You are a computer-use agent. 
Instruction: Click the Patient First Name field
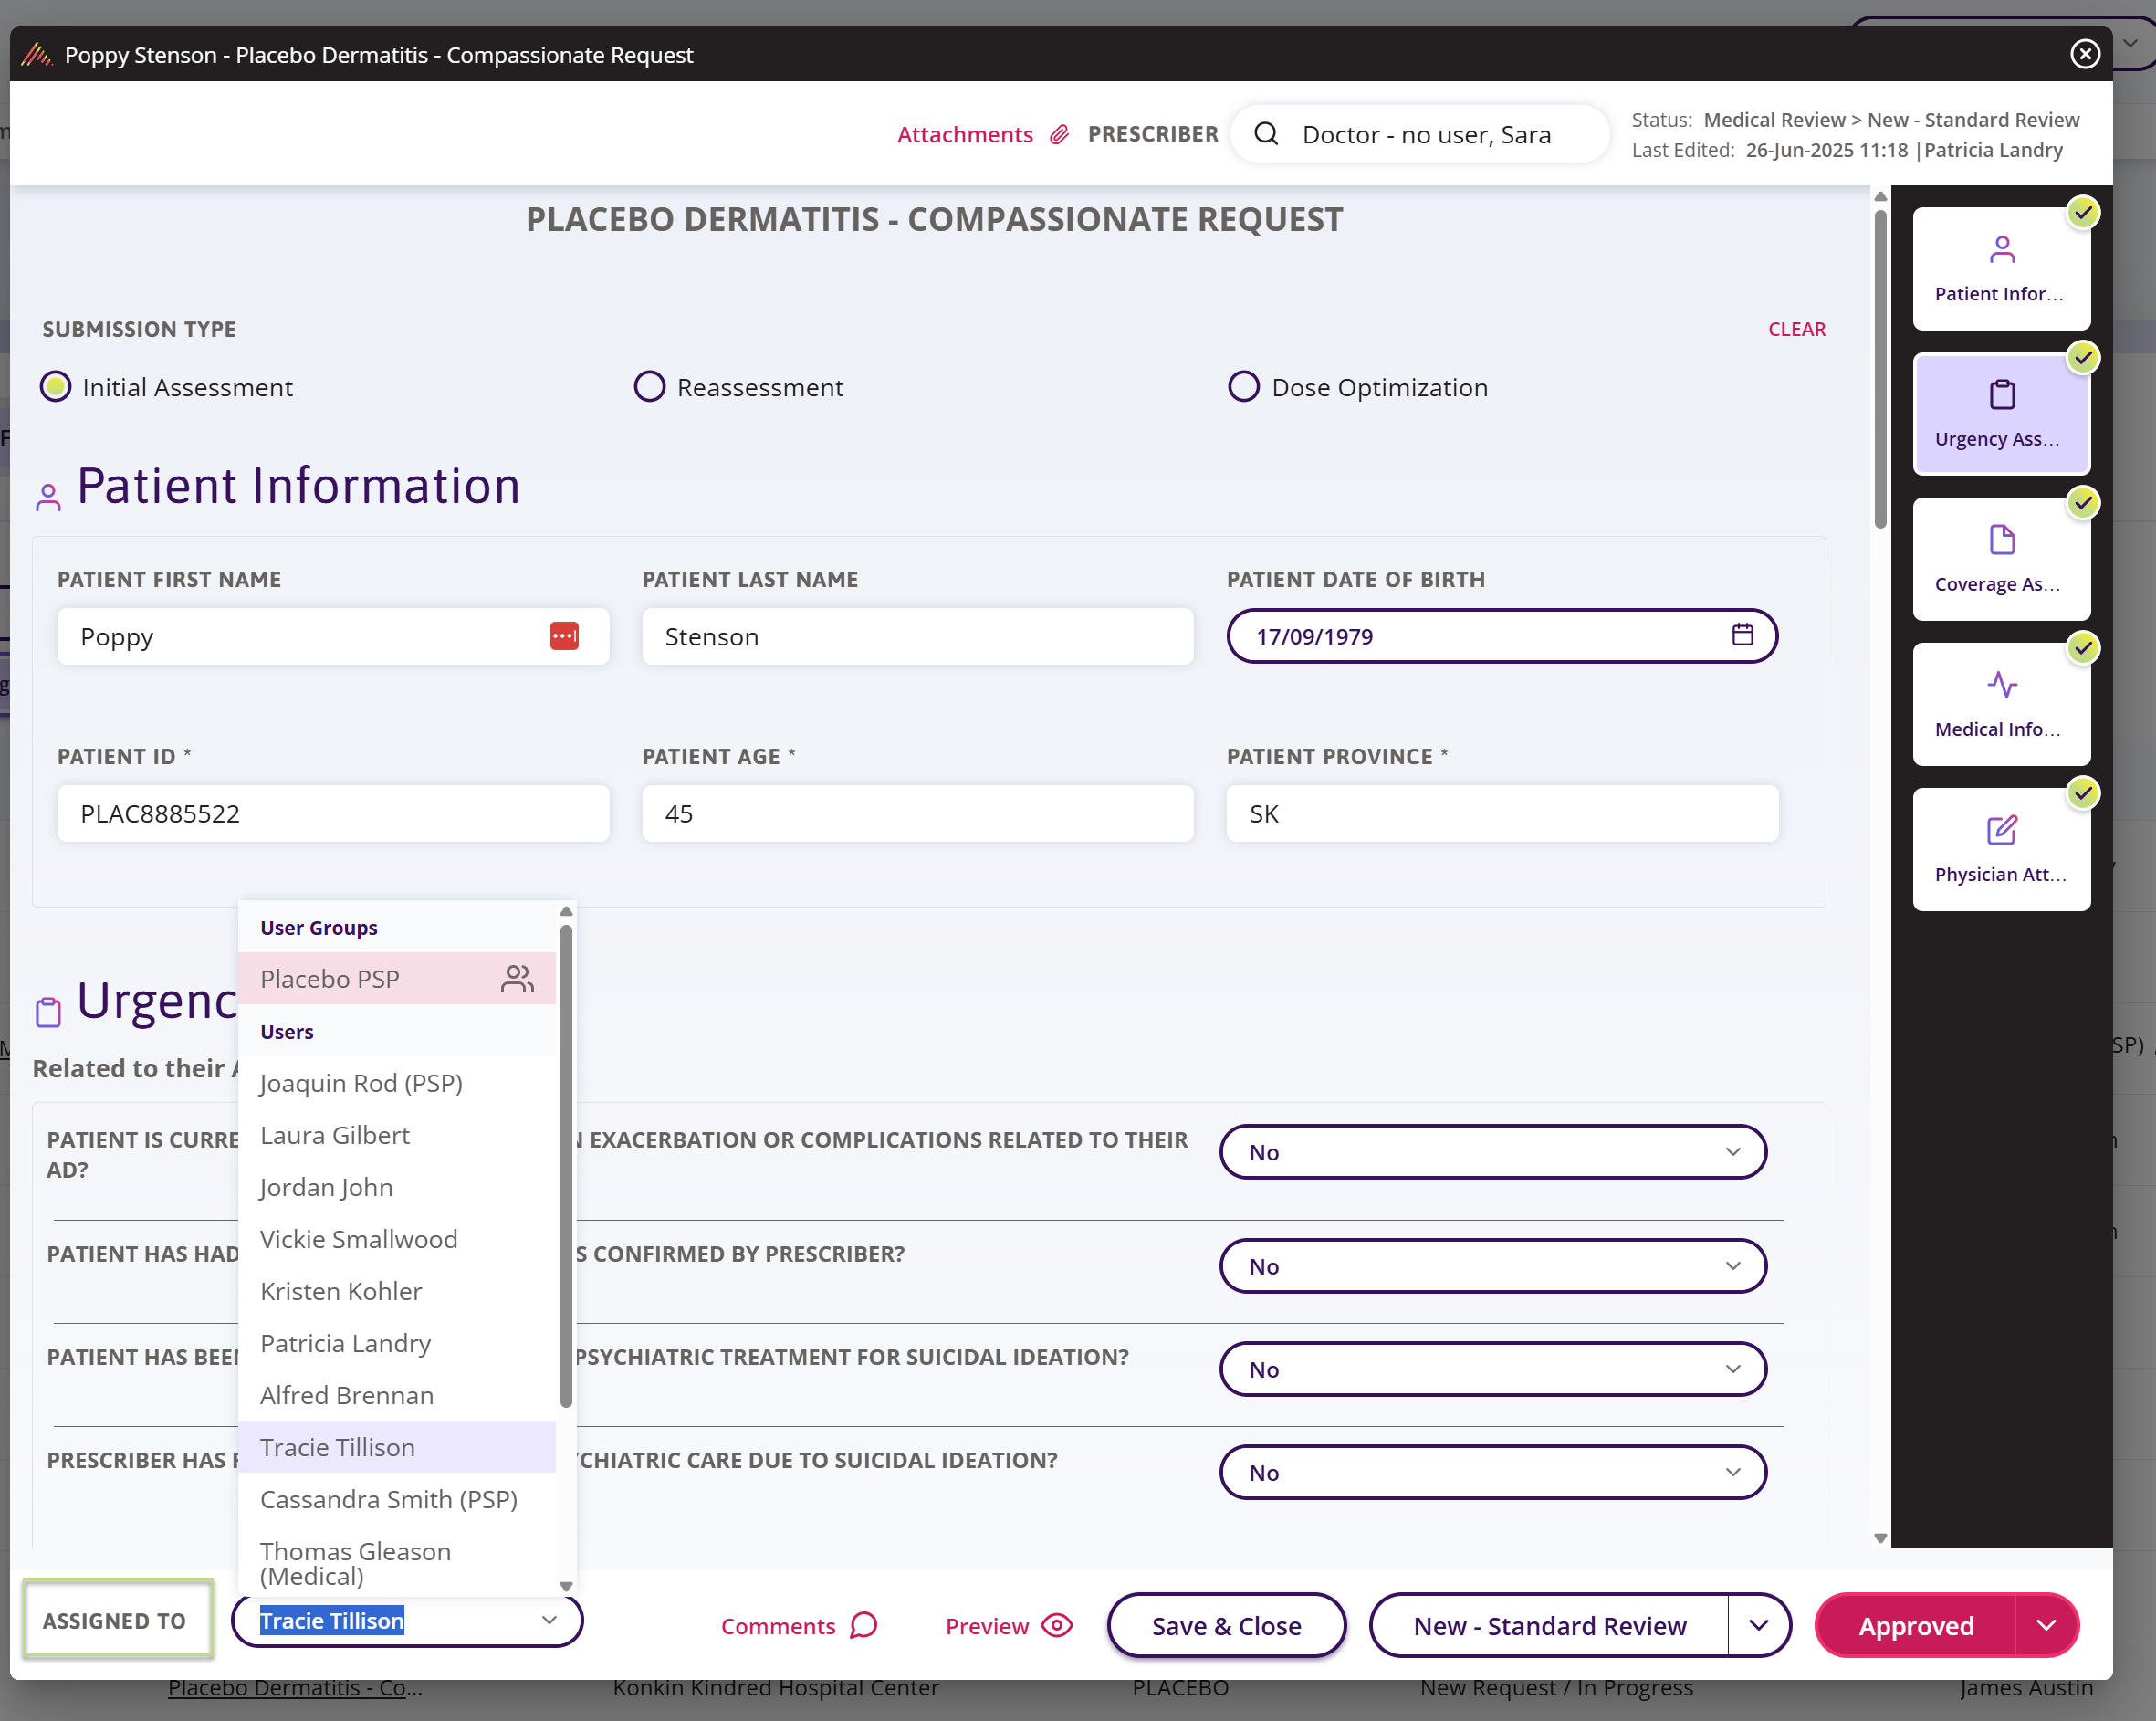tap(333, 636)
